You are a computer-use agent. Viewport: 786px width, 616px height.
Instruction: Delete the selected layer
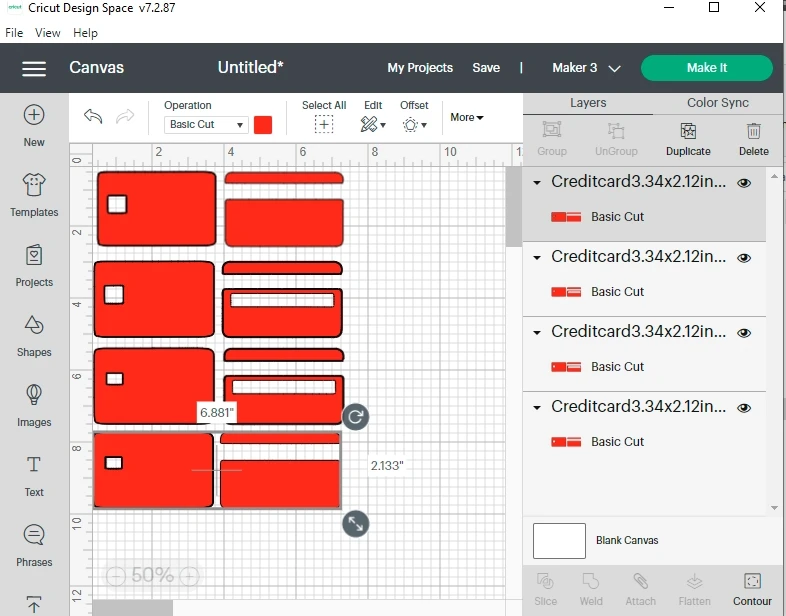click(x=754, y=139)
